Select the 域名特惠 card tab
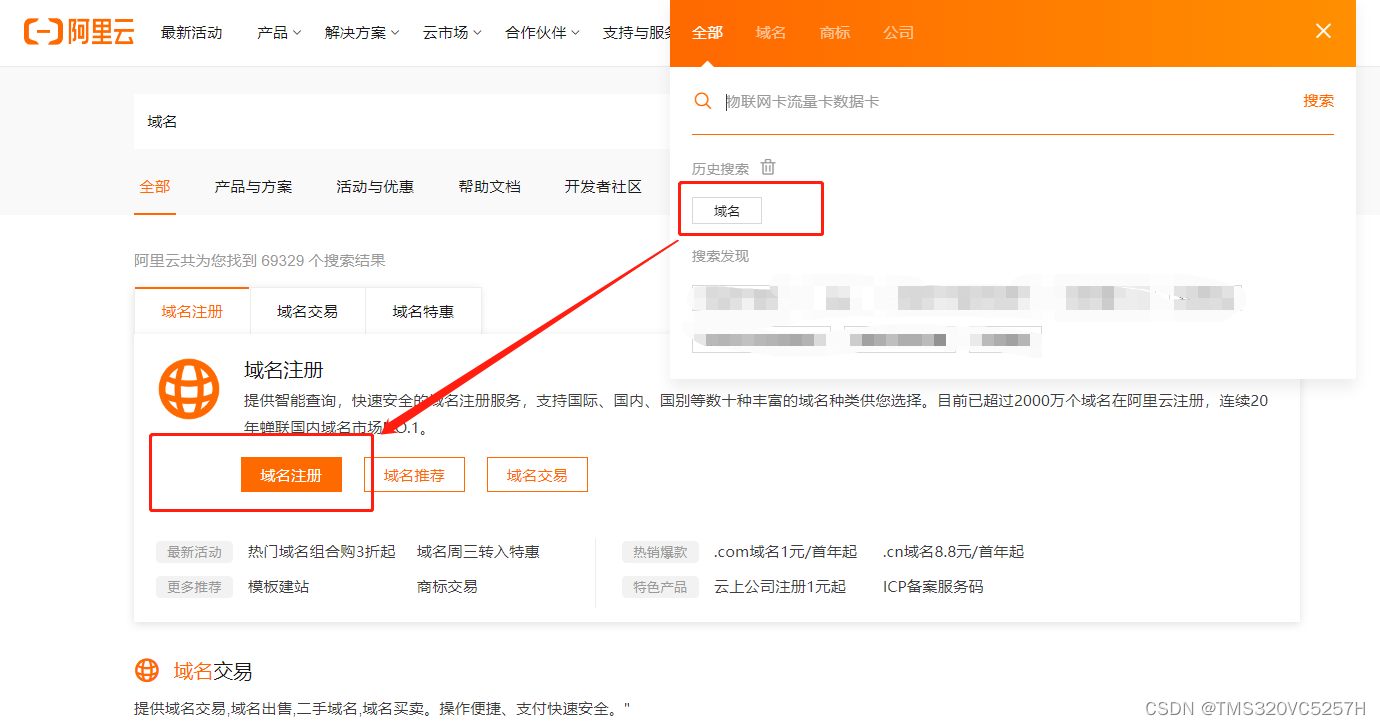This screenshot has width=1380, height=725. point(423,311)
